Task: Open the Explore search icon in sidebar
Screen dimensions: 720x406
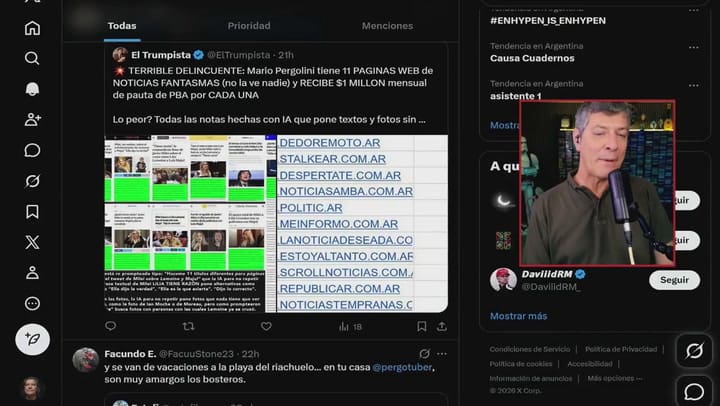Action: pyautogui.click(x=32, y=58)
